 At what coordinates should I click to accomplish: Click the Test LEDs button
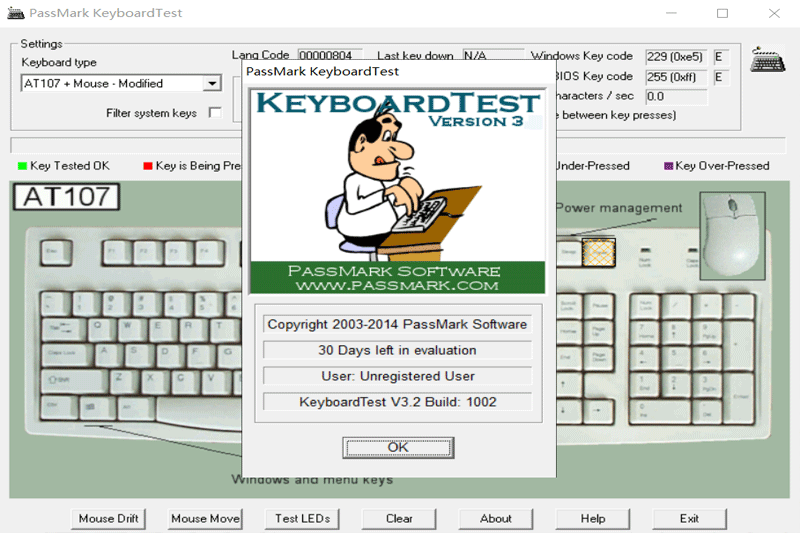(x=302, y=519)
